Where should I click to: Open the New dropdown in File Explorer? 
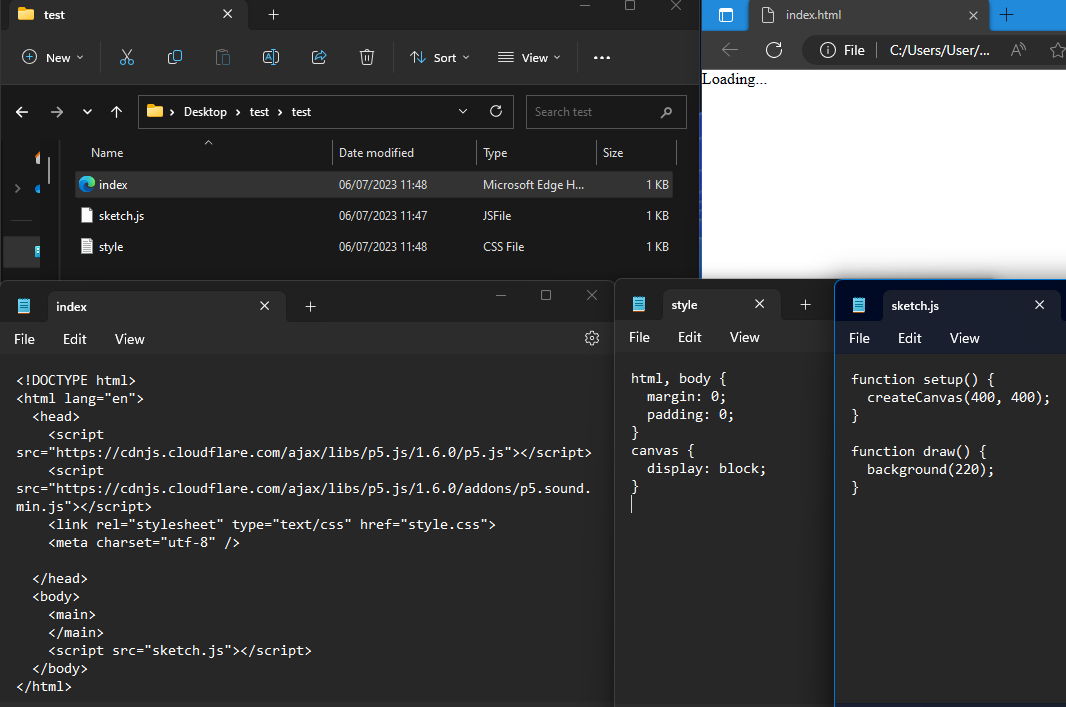[x=52, y=58]
